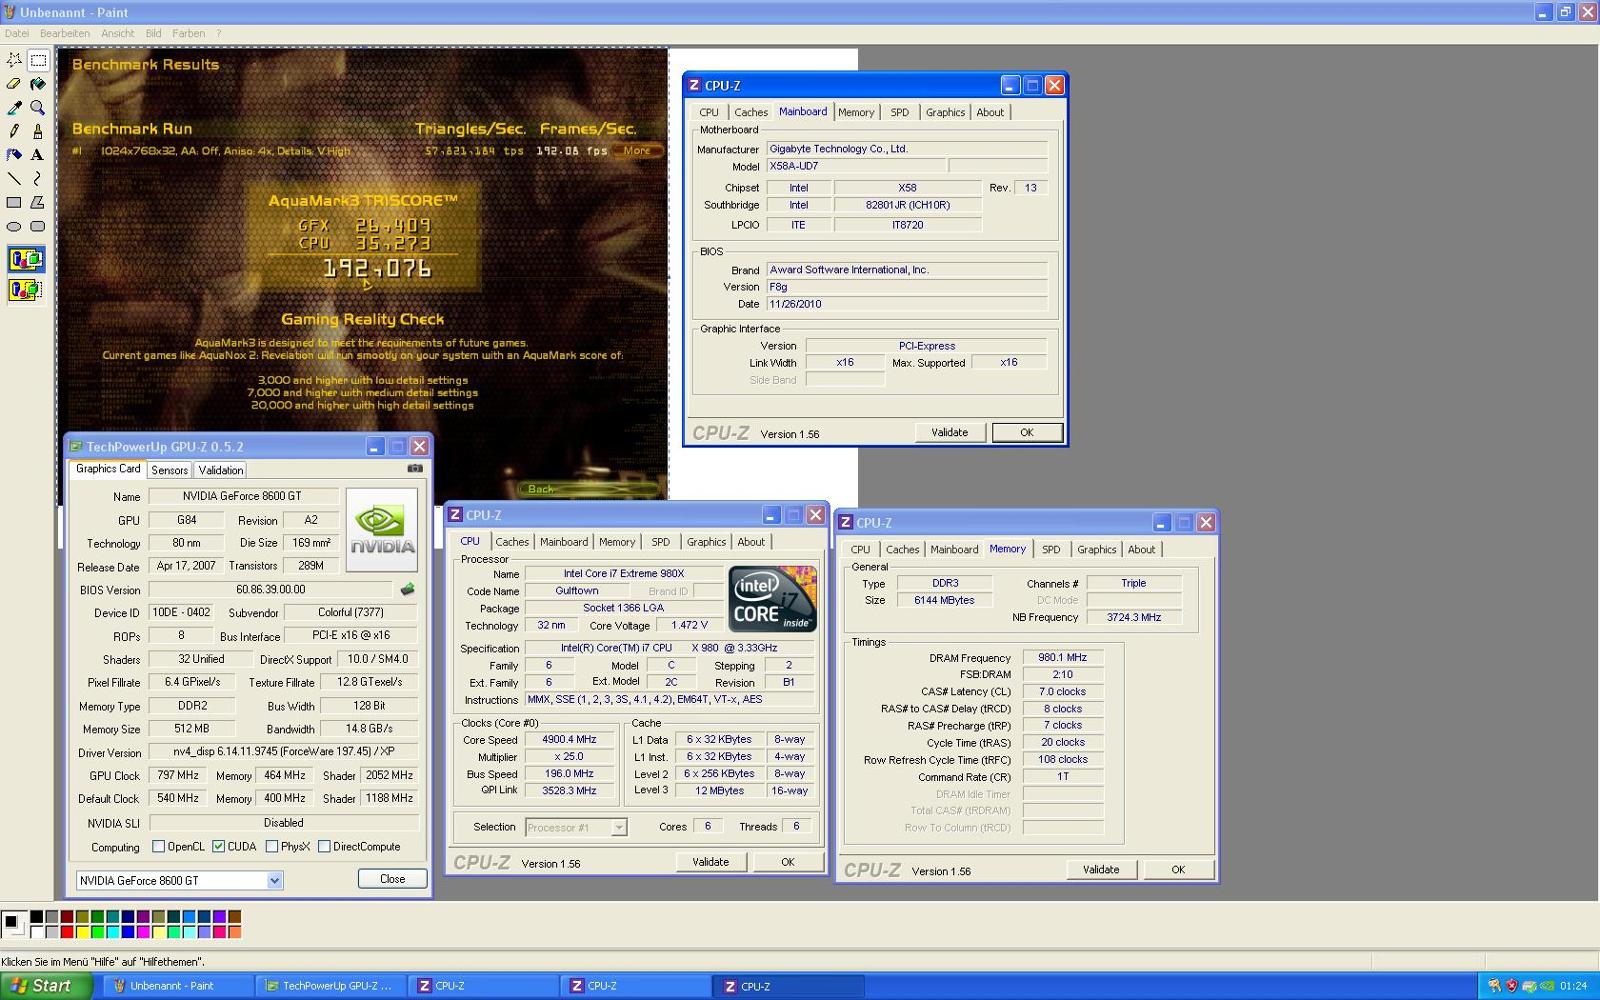1600x1000 pixels.
Task: Click the NVIDIA logo in GPU-Z
Action: (382, 530)
